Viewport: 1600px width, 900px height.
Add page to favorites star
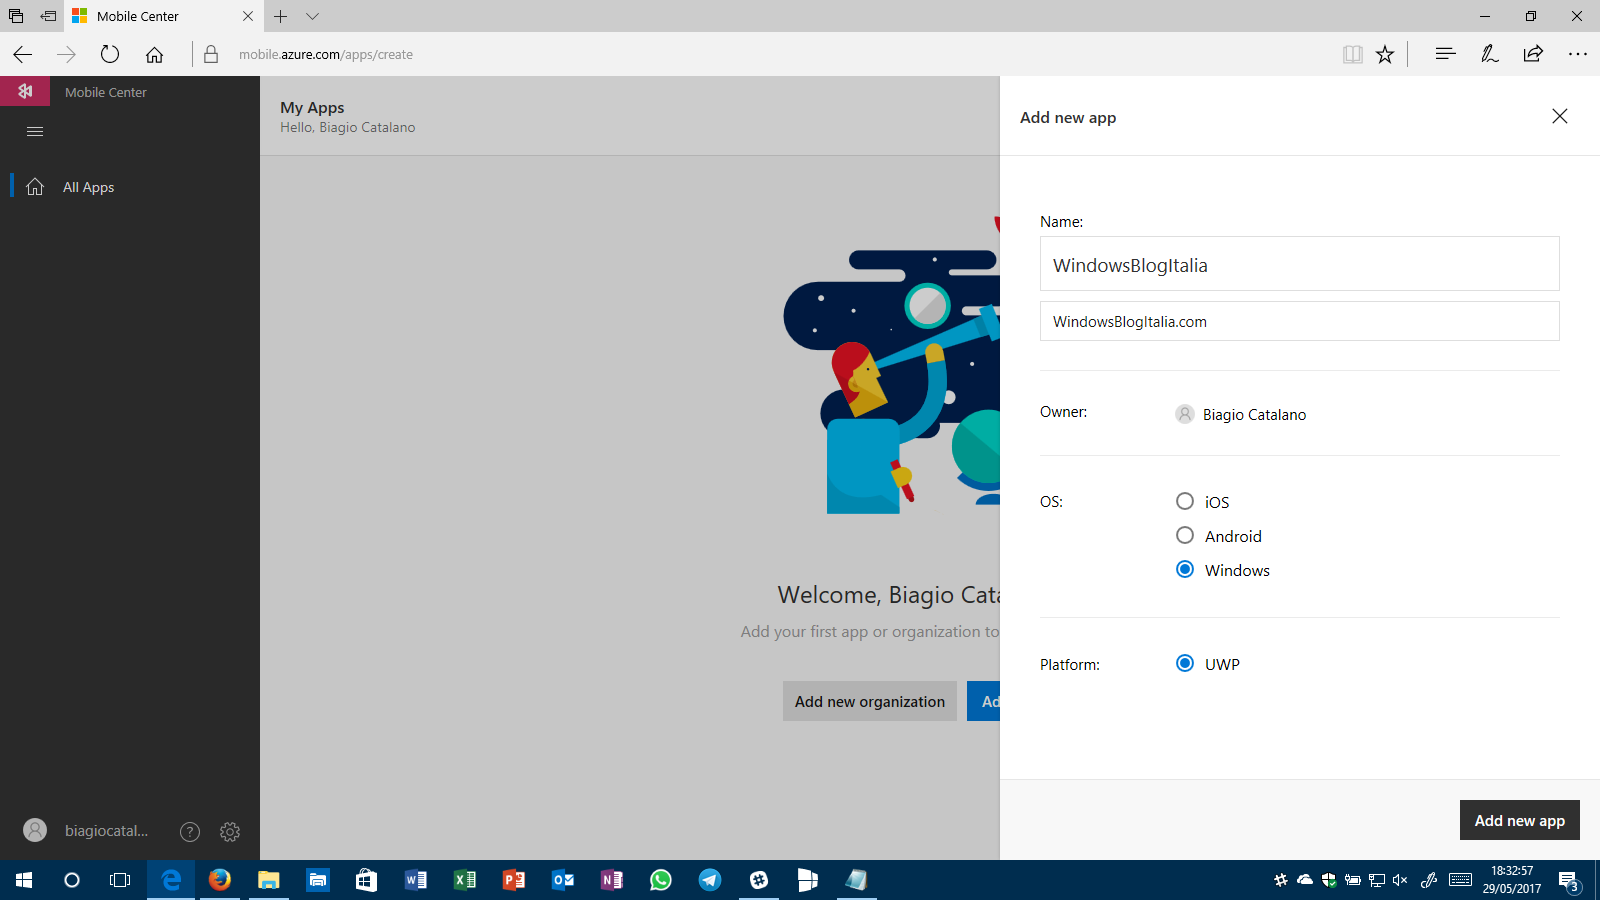1385,54
